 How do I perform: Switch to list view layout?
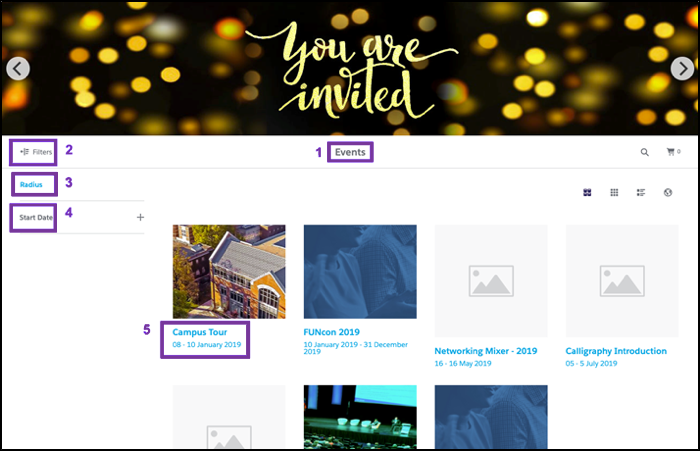[x=641, y=192]
